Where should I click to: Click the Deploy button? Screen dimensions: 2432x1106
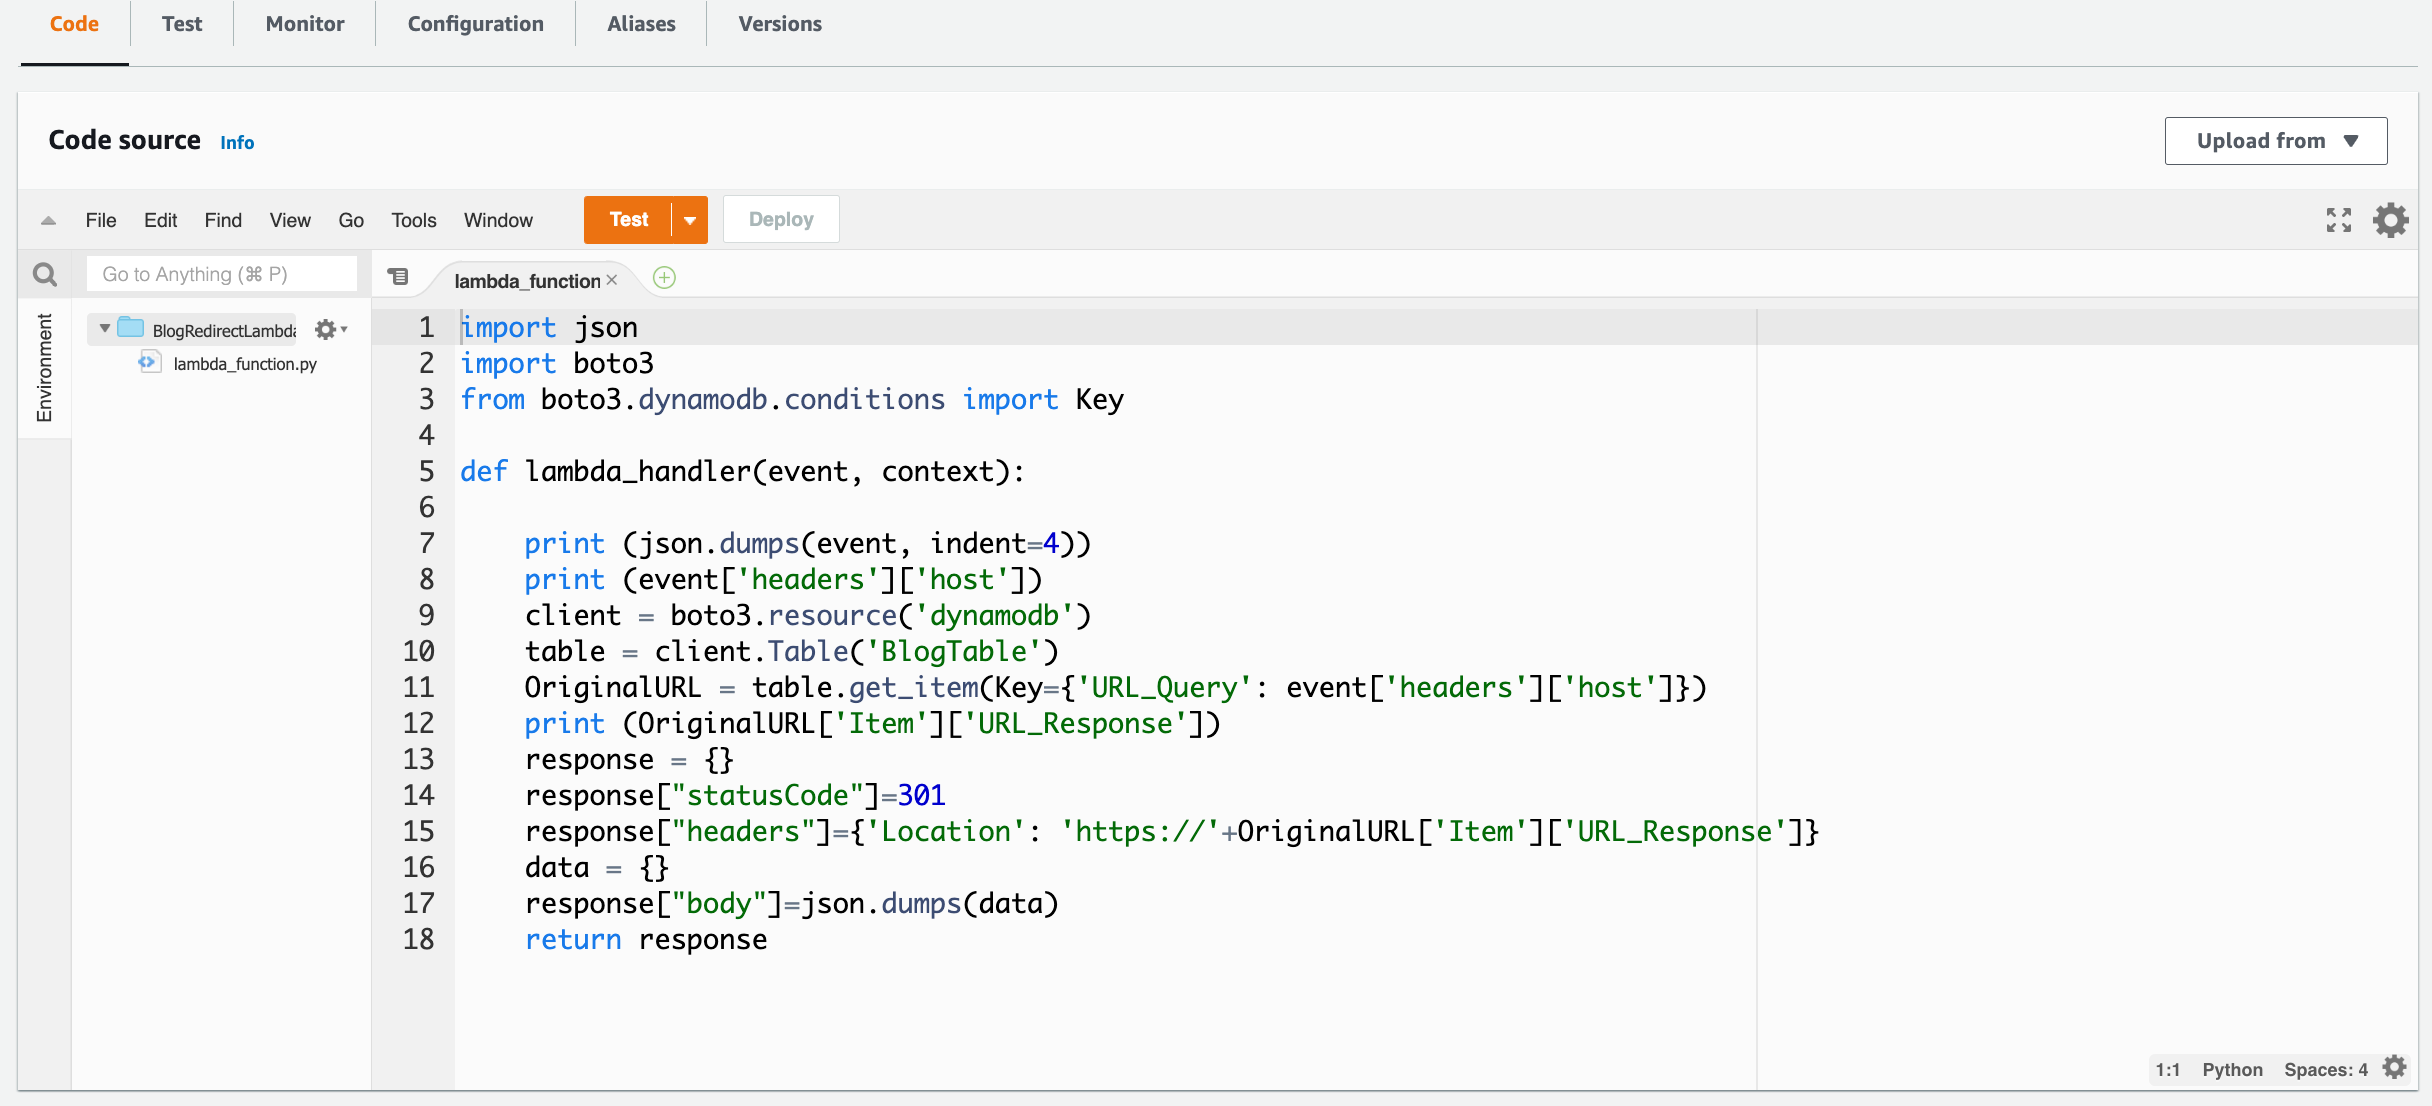pos(780,218)
